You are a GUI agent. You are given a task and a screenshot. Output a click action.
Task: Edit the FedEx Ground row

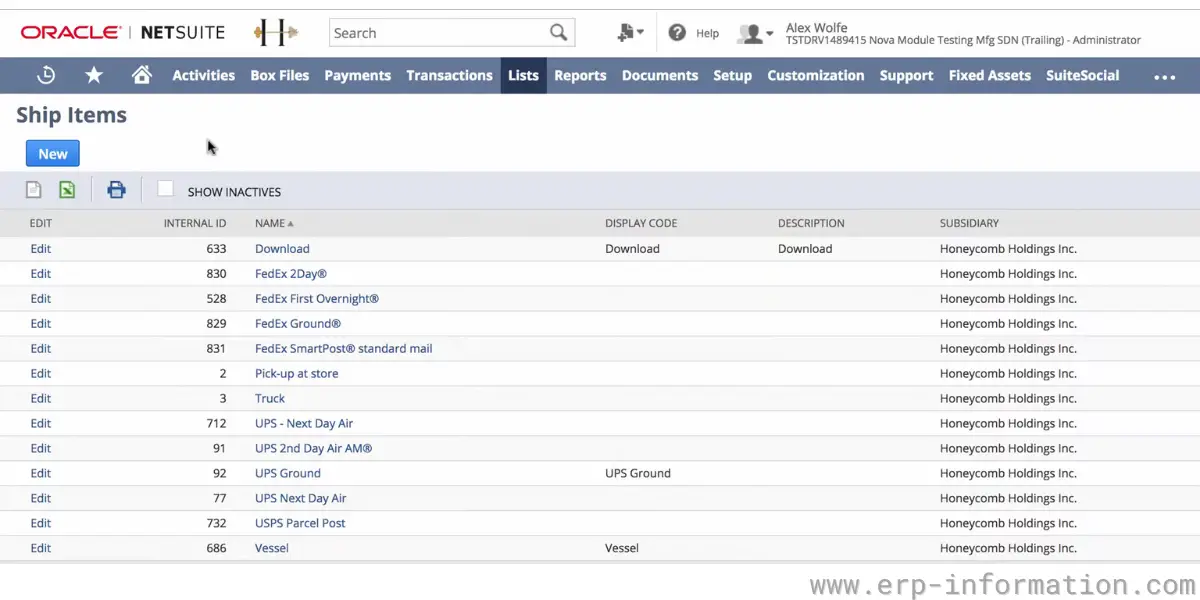40,324
